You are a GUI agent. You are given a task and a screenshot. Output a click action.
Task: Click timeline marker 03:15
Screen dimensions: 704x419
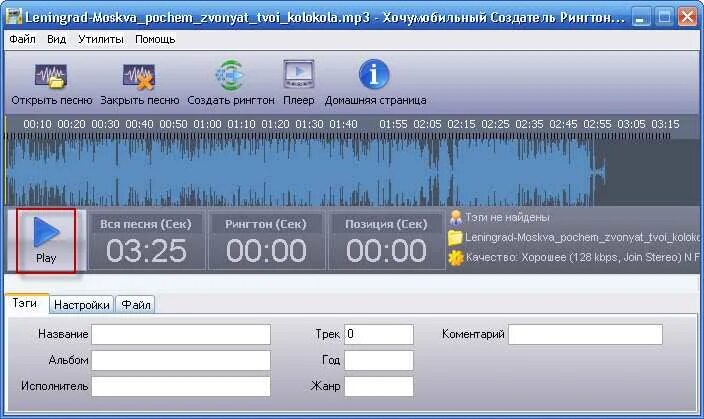point(665,124)
